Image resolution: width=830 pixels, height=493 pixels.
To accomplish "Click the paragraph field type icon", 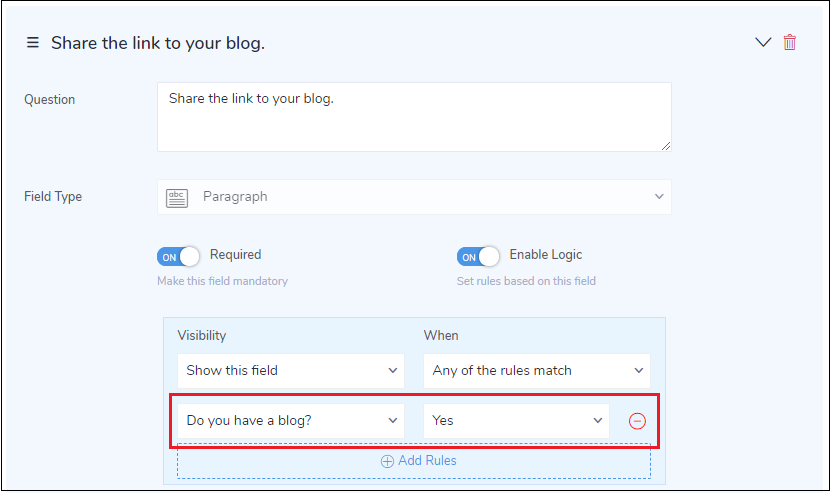I will 177,197.
